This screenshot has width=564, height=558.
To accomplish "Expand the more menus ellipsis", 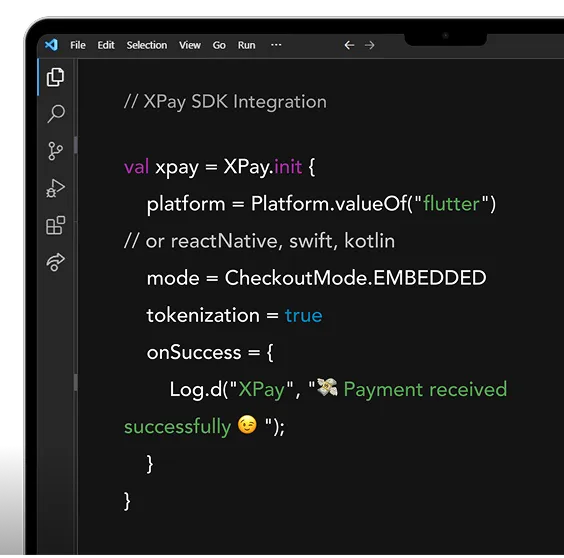I will pyautogui.click(x=276, y=45).
